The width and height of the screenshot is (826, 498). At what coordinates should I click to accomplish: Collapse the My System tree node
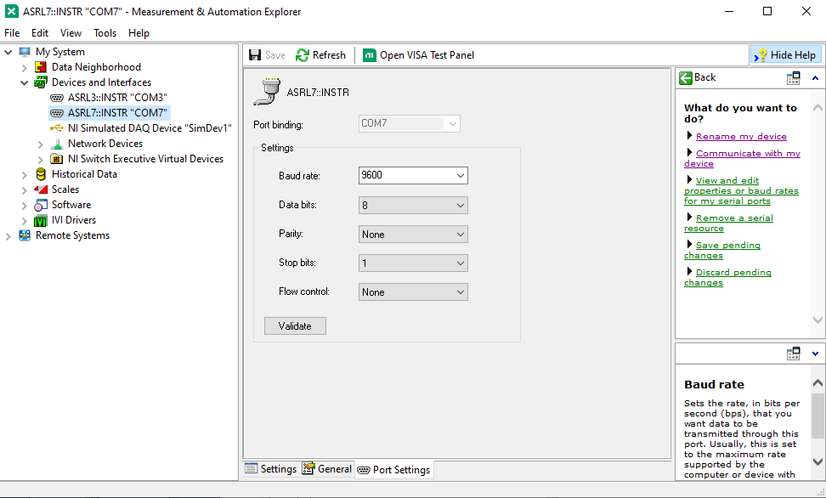click(x=8, y=52)
